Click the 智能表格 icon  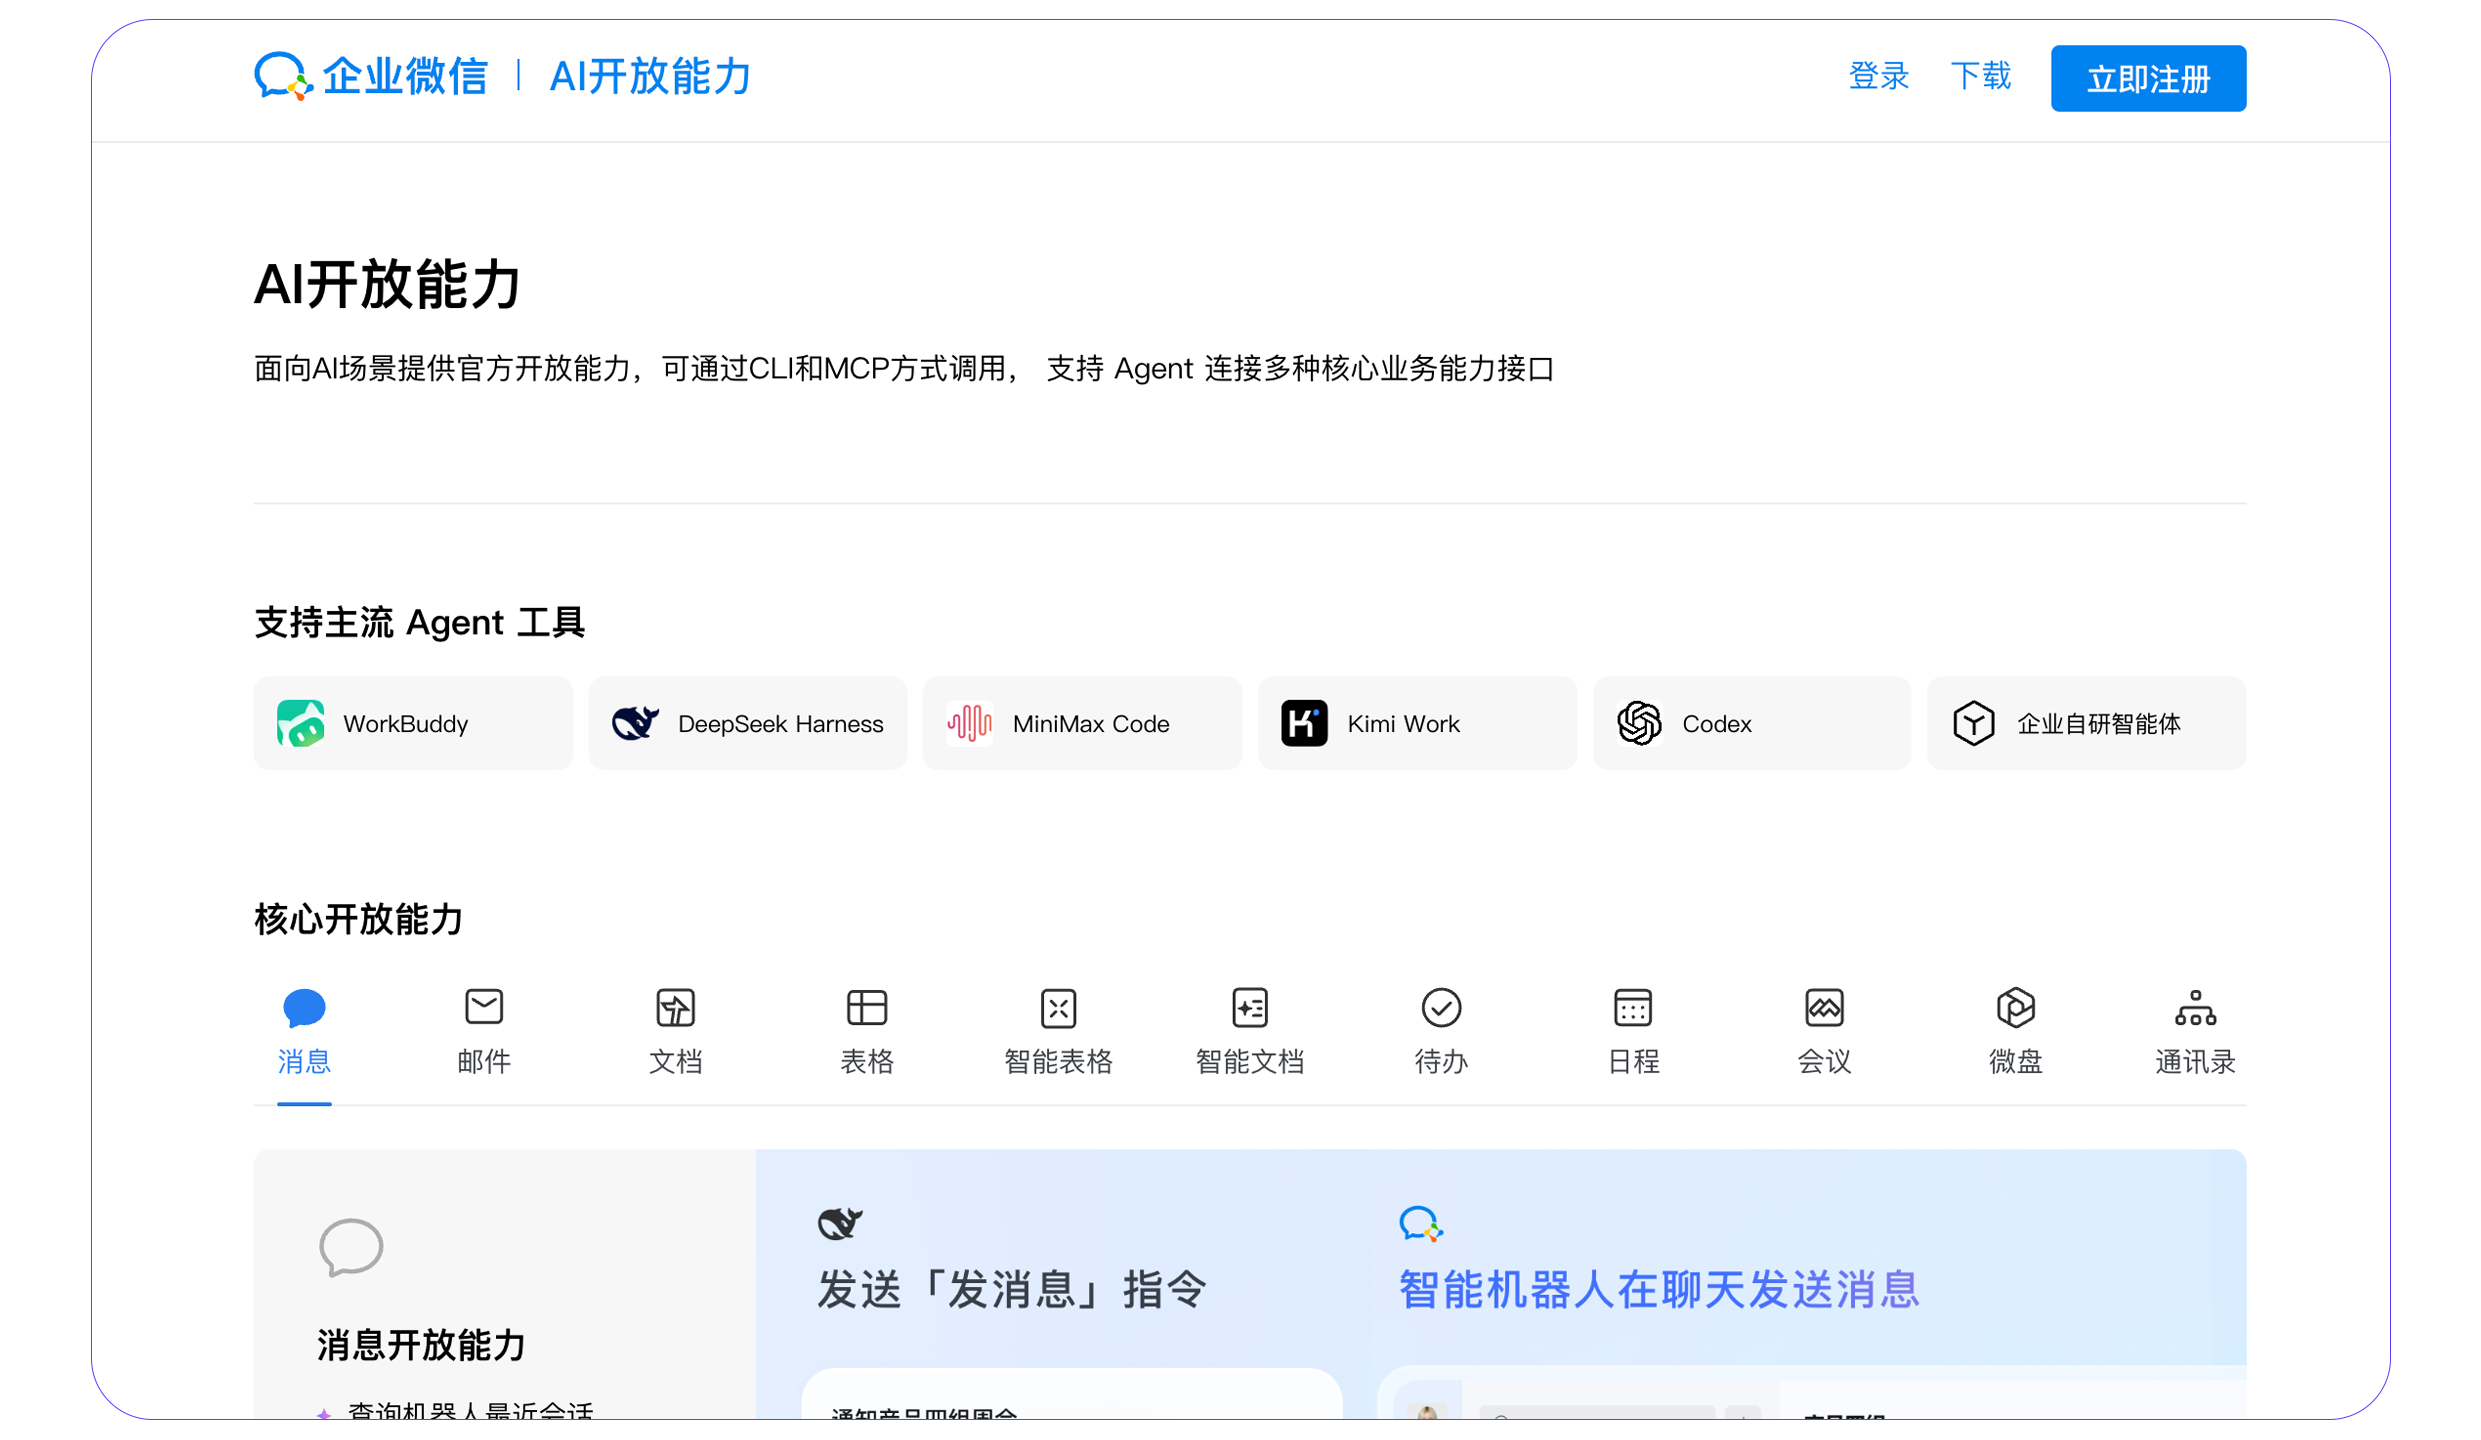point(1058,1008)
